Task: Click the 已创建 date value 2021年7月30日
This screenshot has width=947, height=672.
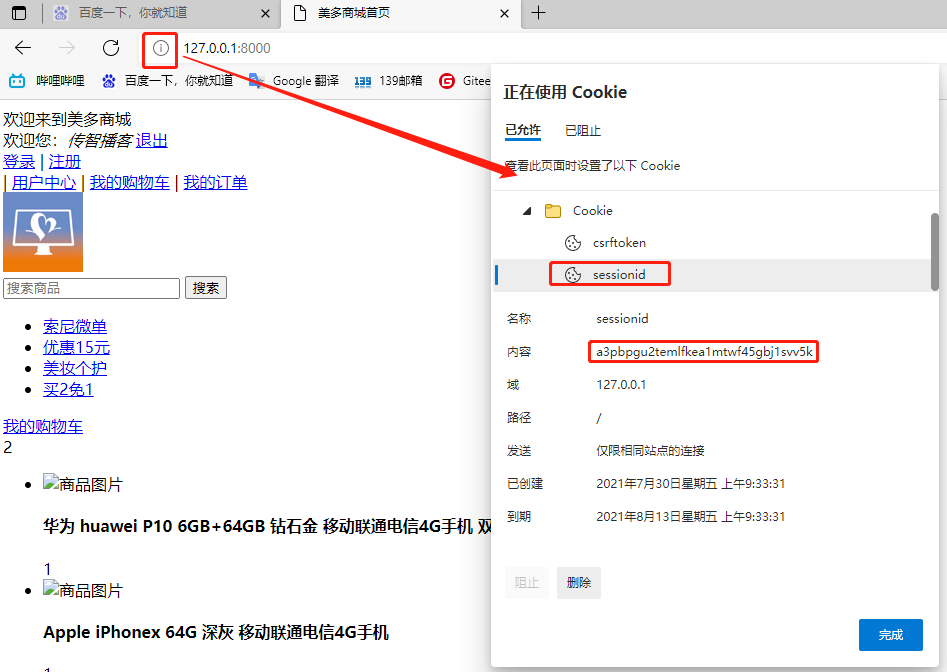Action: (x=690, y=484)
